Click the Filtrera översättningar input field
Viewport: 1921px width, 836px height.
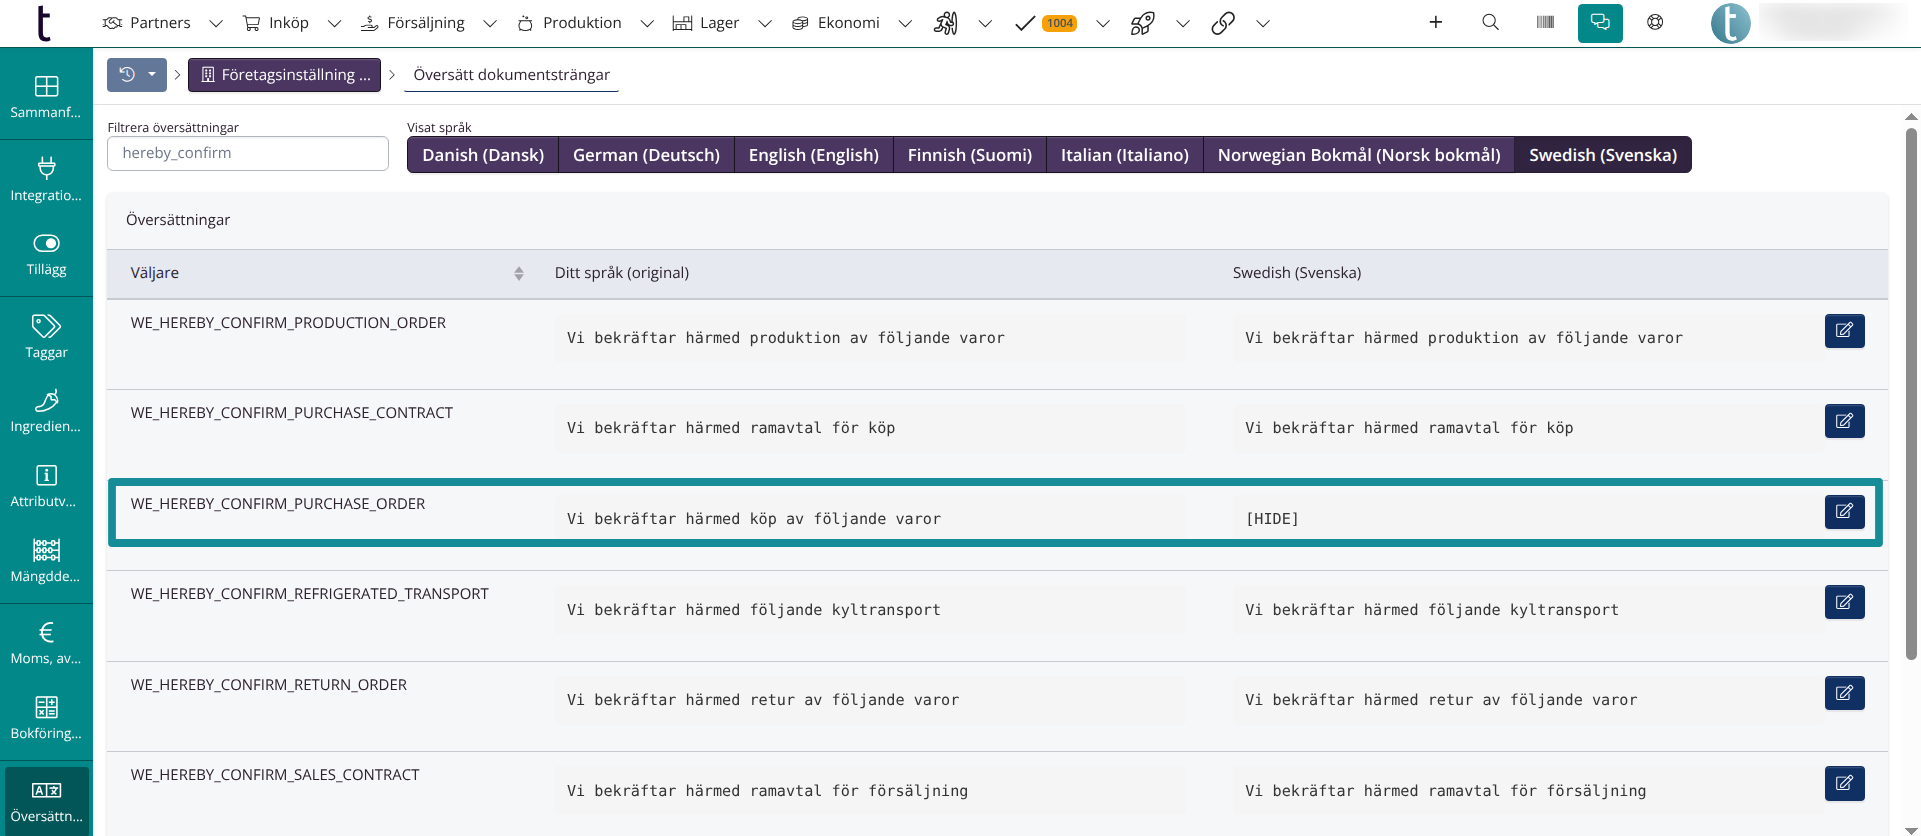(248, 153)
